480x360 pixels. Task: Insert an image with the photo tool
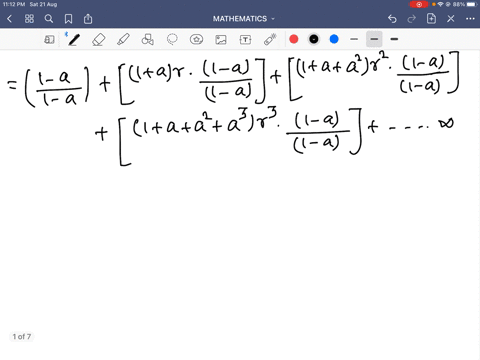[x=221, y=40]
